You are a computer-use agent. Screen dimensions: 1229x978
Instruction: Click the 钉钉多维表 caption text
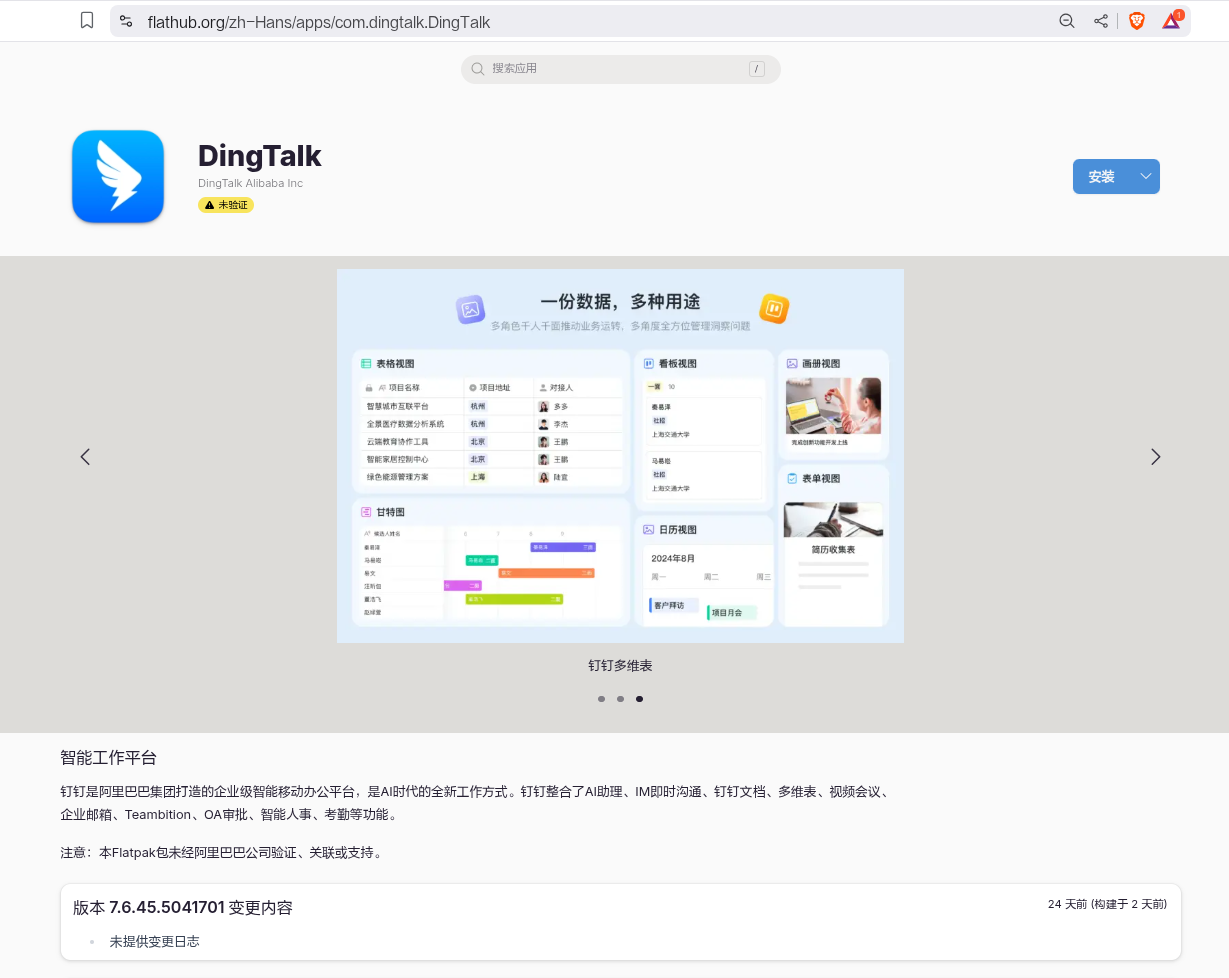click(620, 665)
